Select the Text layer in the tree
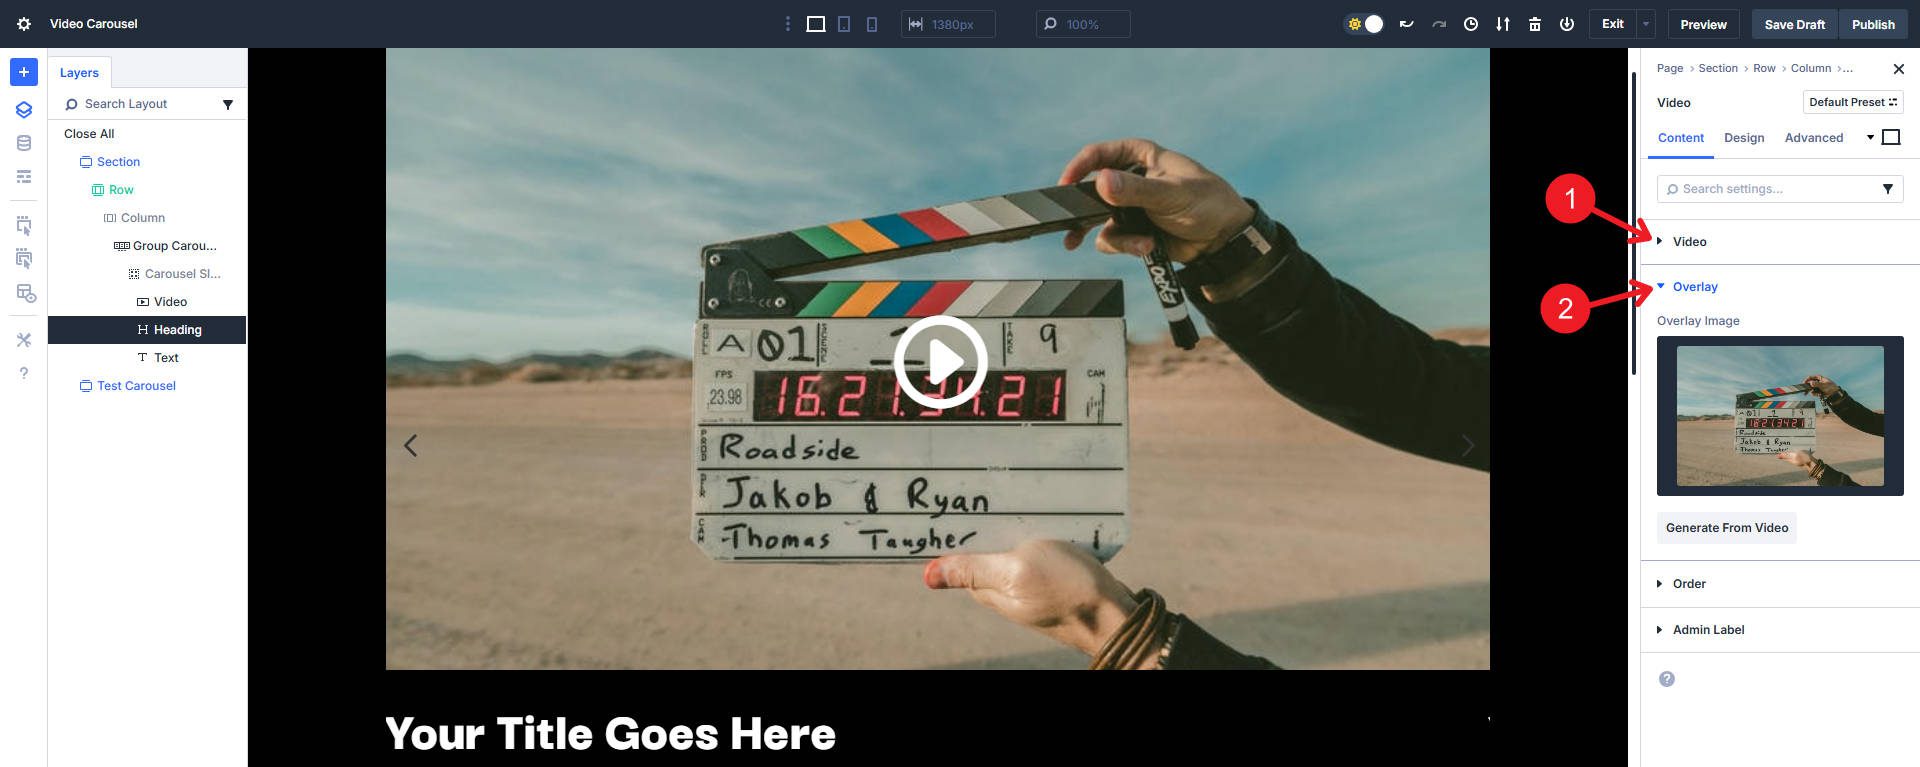 (166, 358)
